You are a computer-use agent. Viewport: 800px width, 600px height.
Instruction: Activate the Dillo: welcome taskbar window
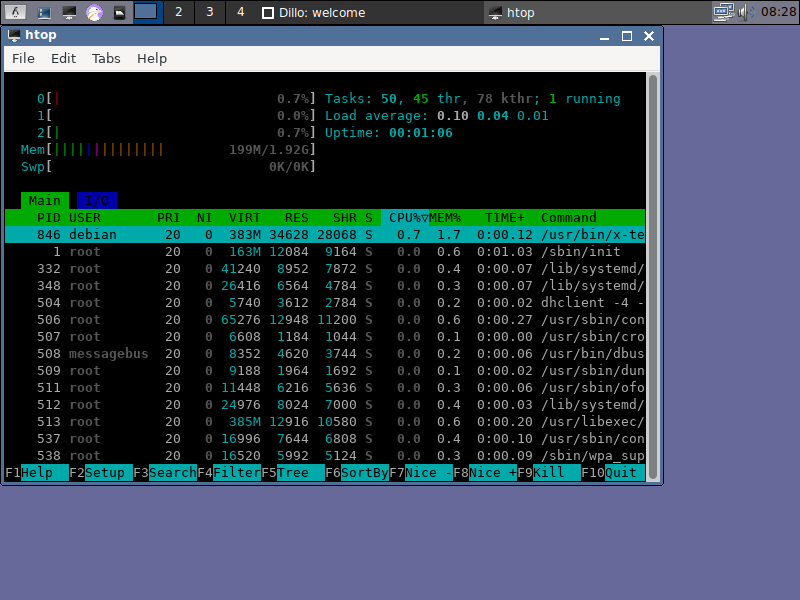[369, 12]
